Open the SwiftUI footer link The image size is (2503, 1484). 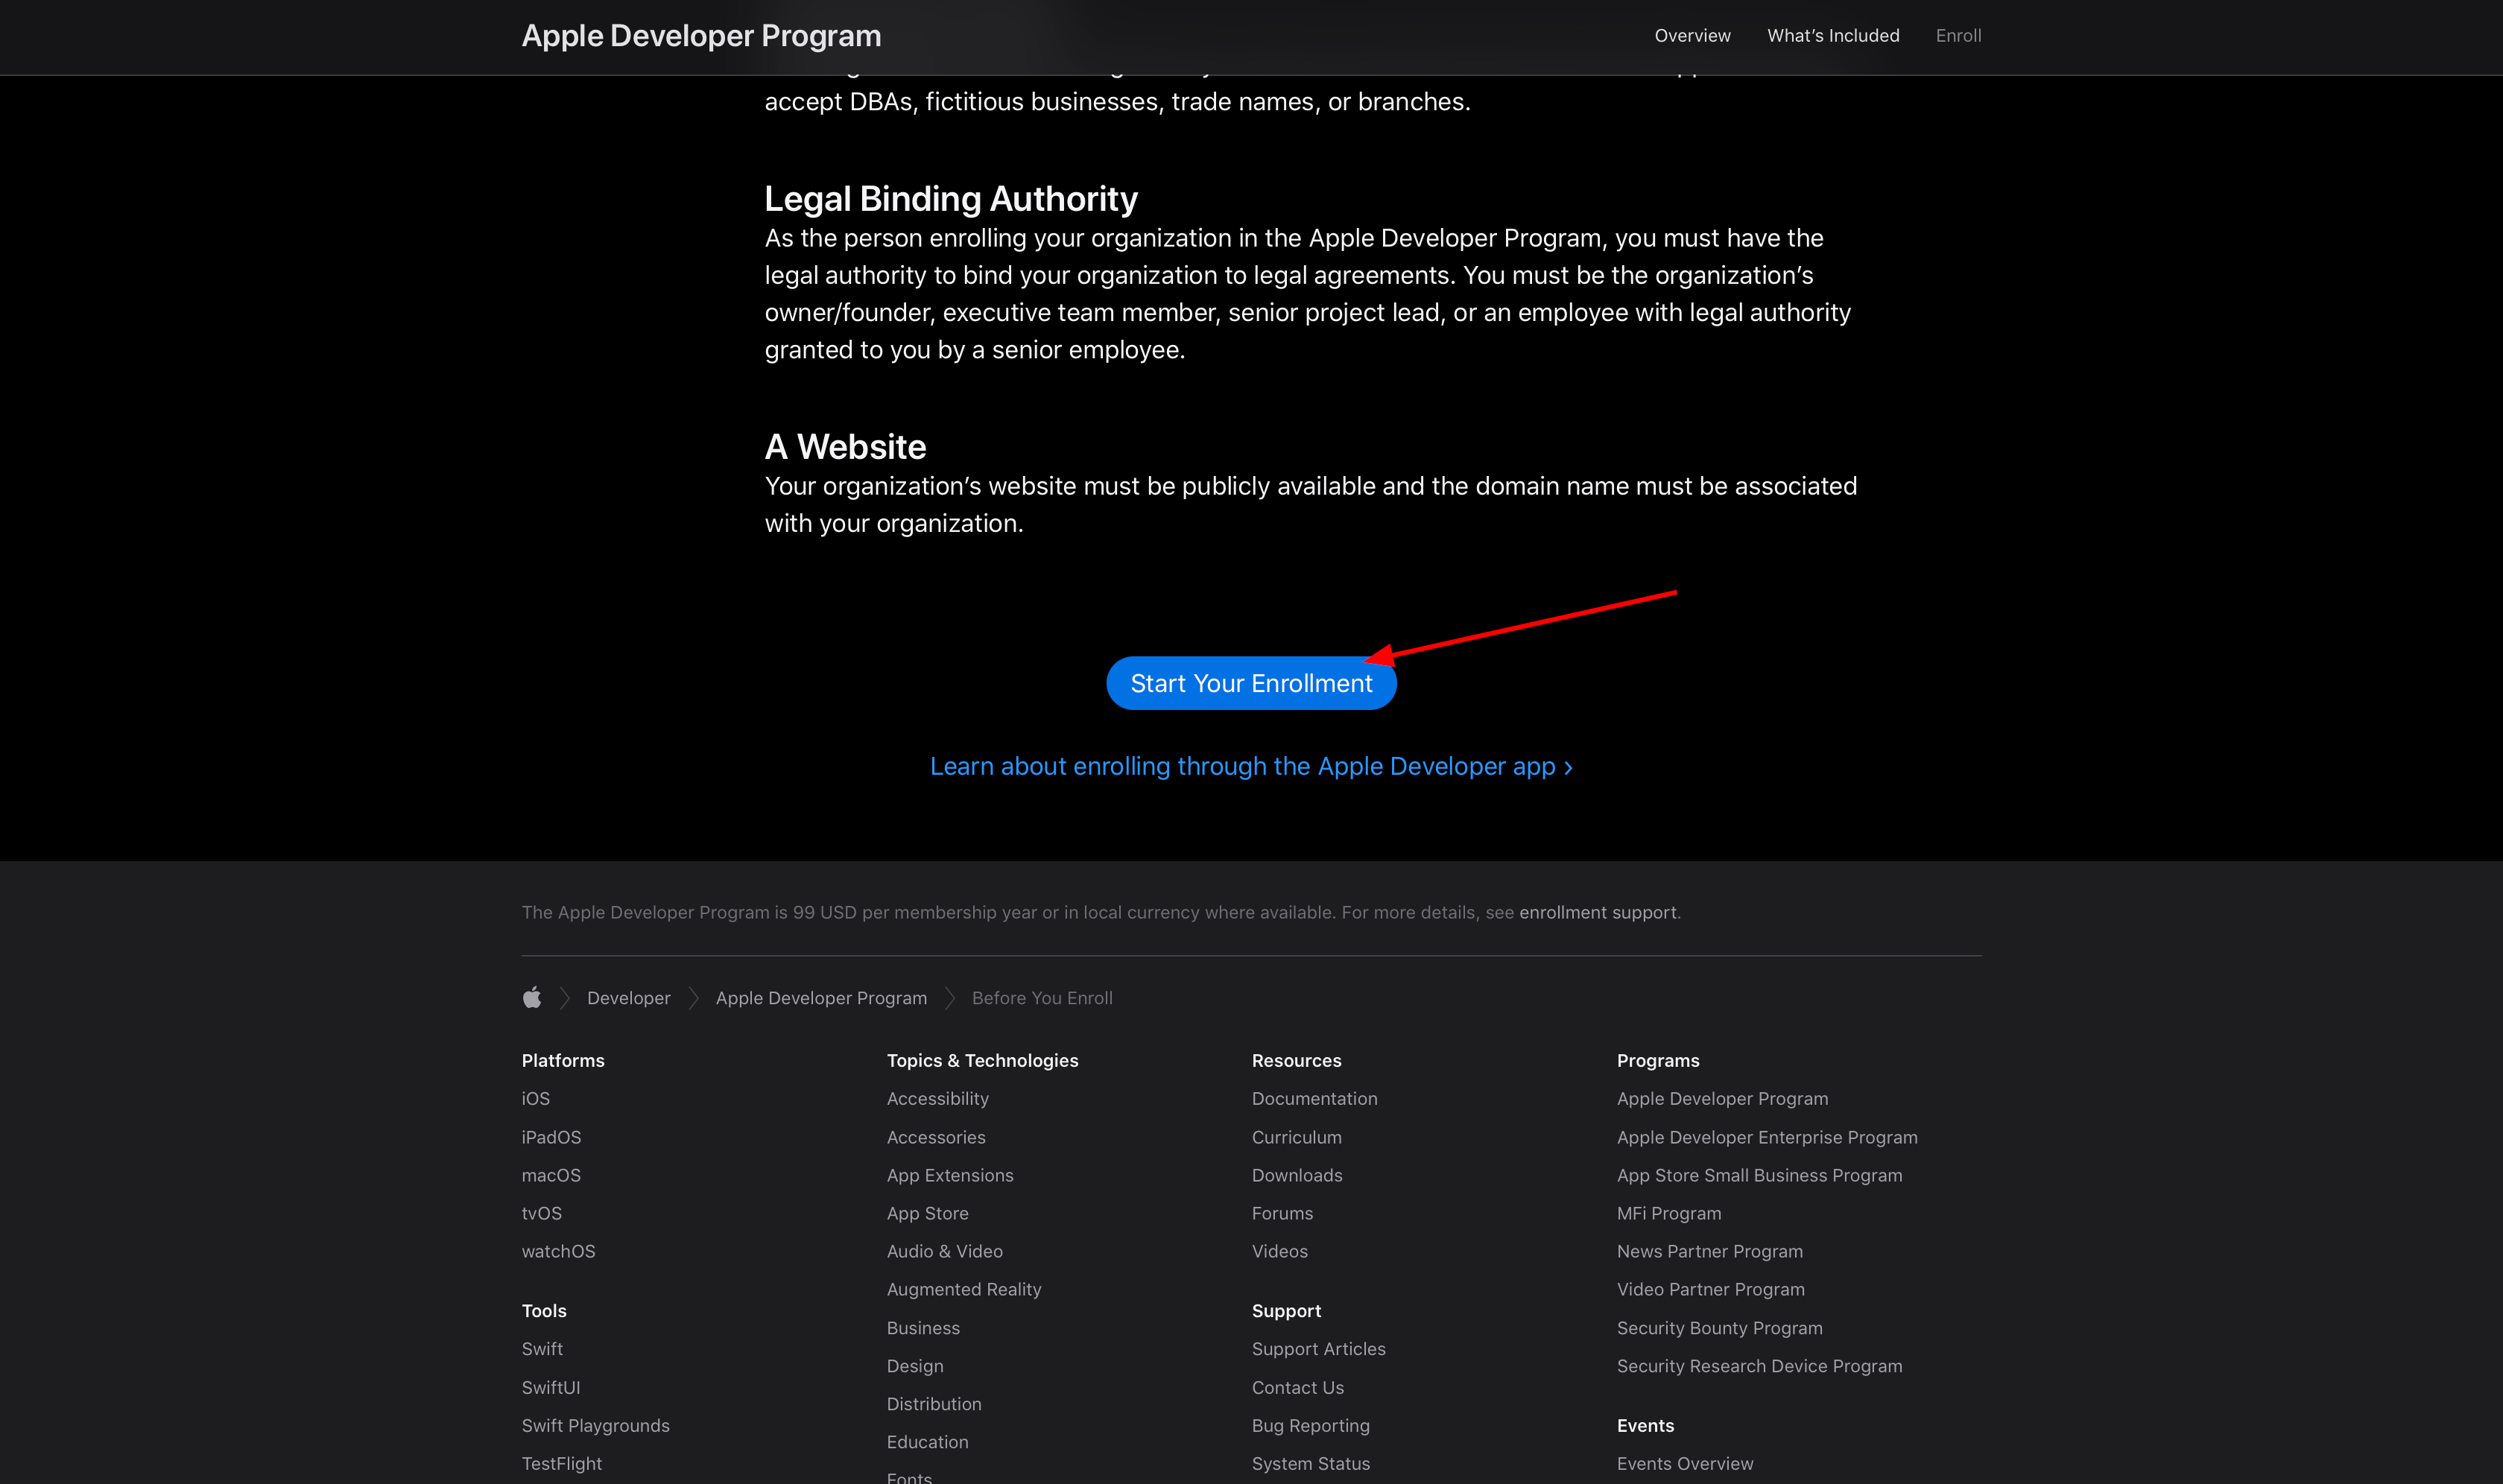coord(551,1387)
